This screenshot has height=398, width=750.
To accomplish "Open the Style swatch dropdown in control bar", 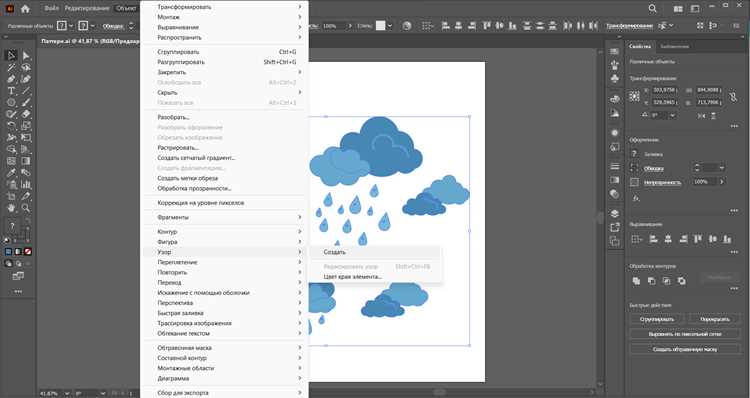I will click(390, 26).
